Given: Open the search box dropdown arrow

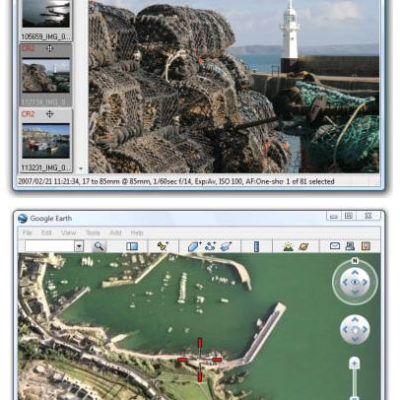Looking at the screenshot, I should coord(79,246).
